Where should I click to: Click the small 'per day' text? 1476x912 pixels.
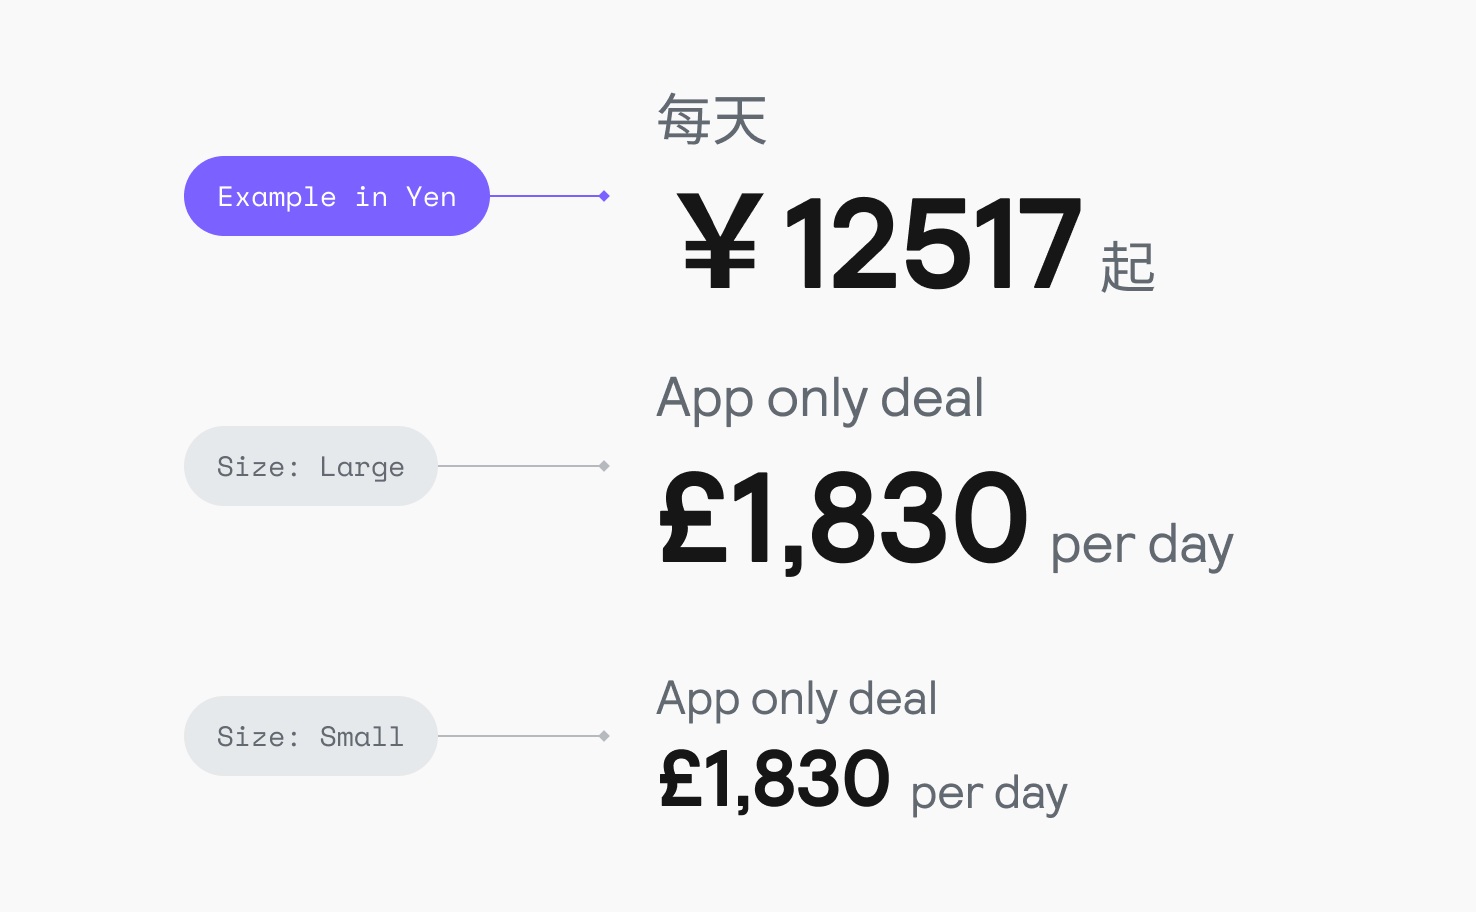point(988,794)
